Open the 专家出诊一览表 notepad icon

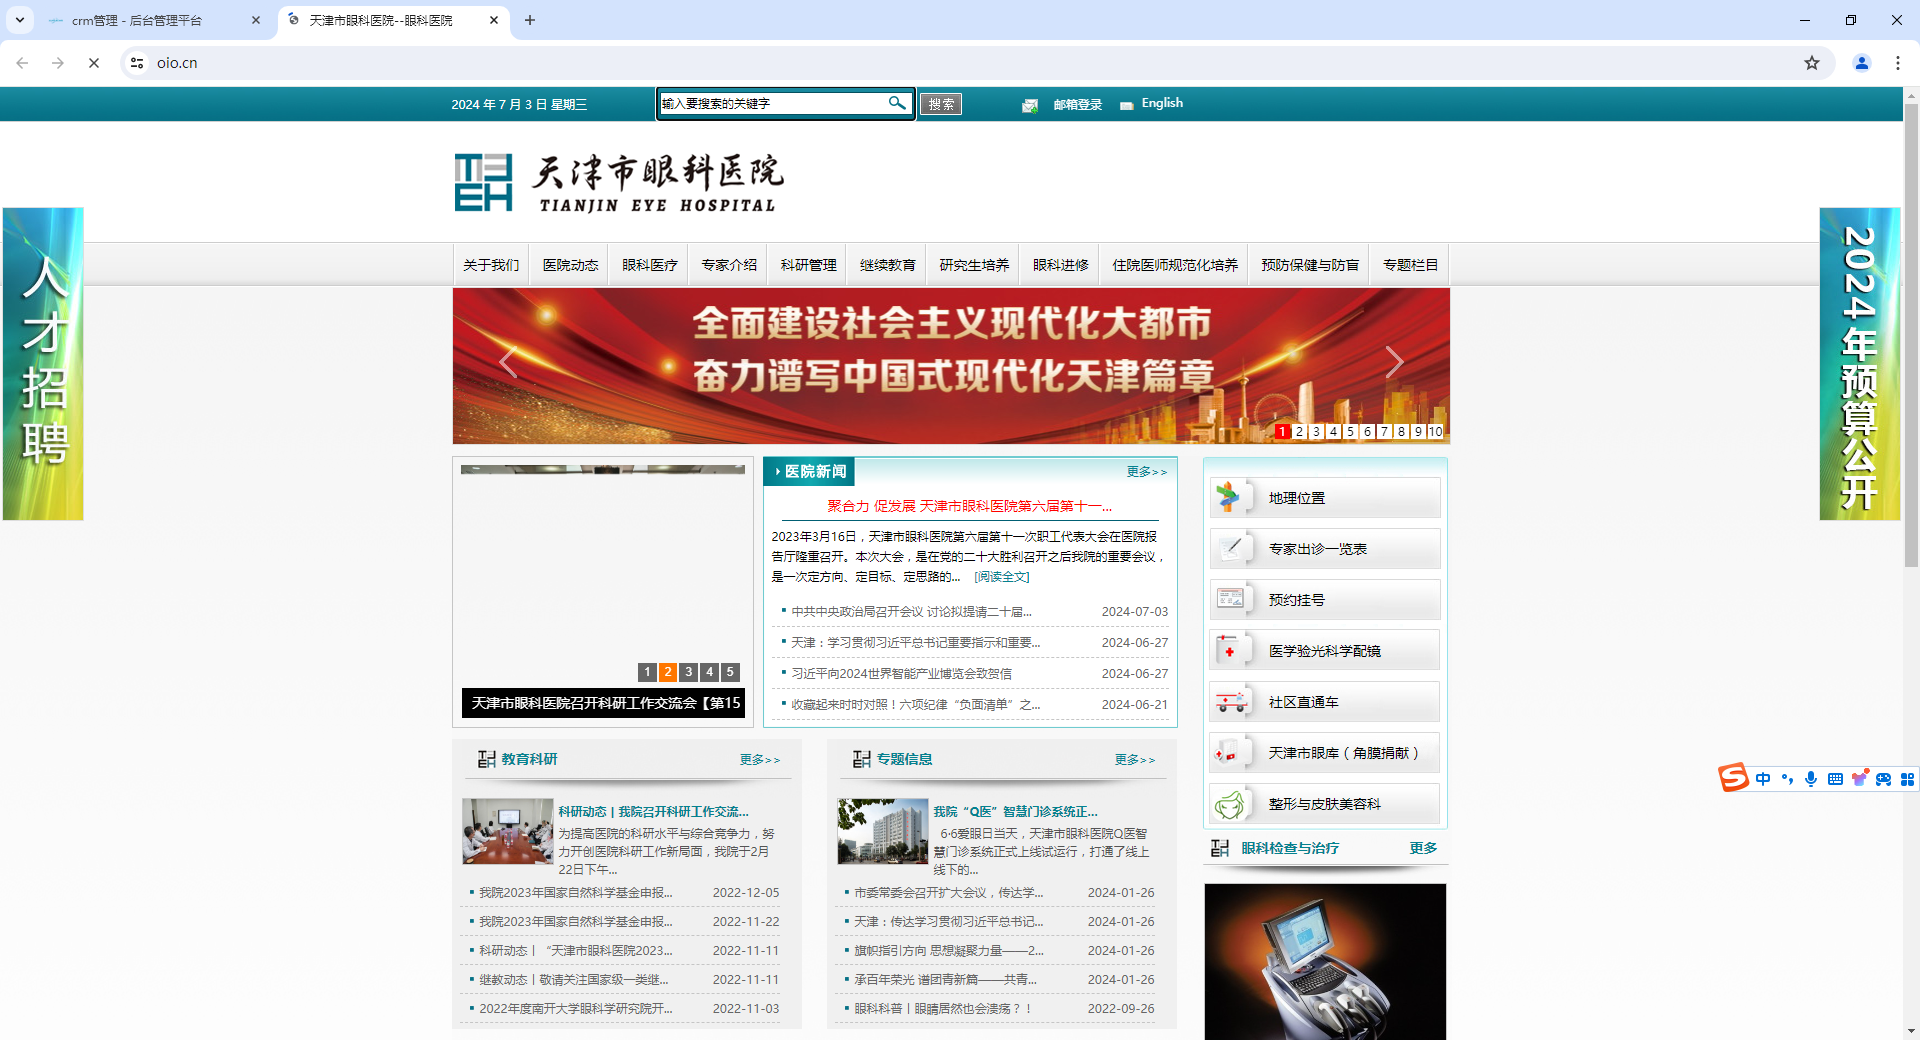pos(1231,548)
